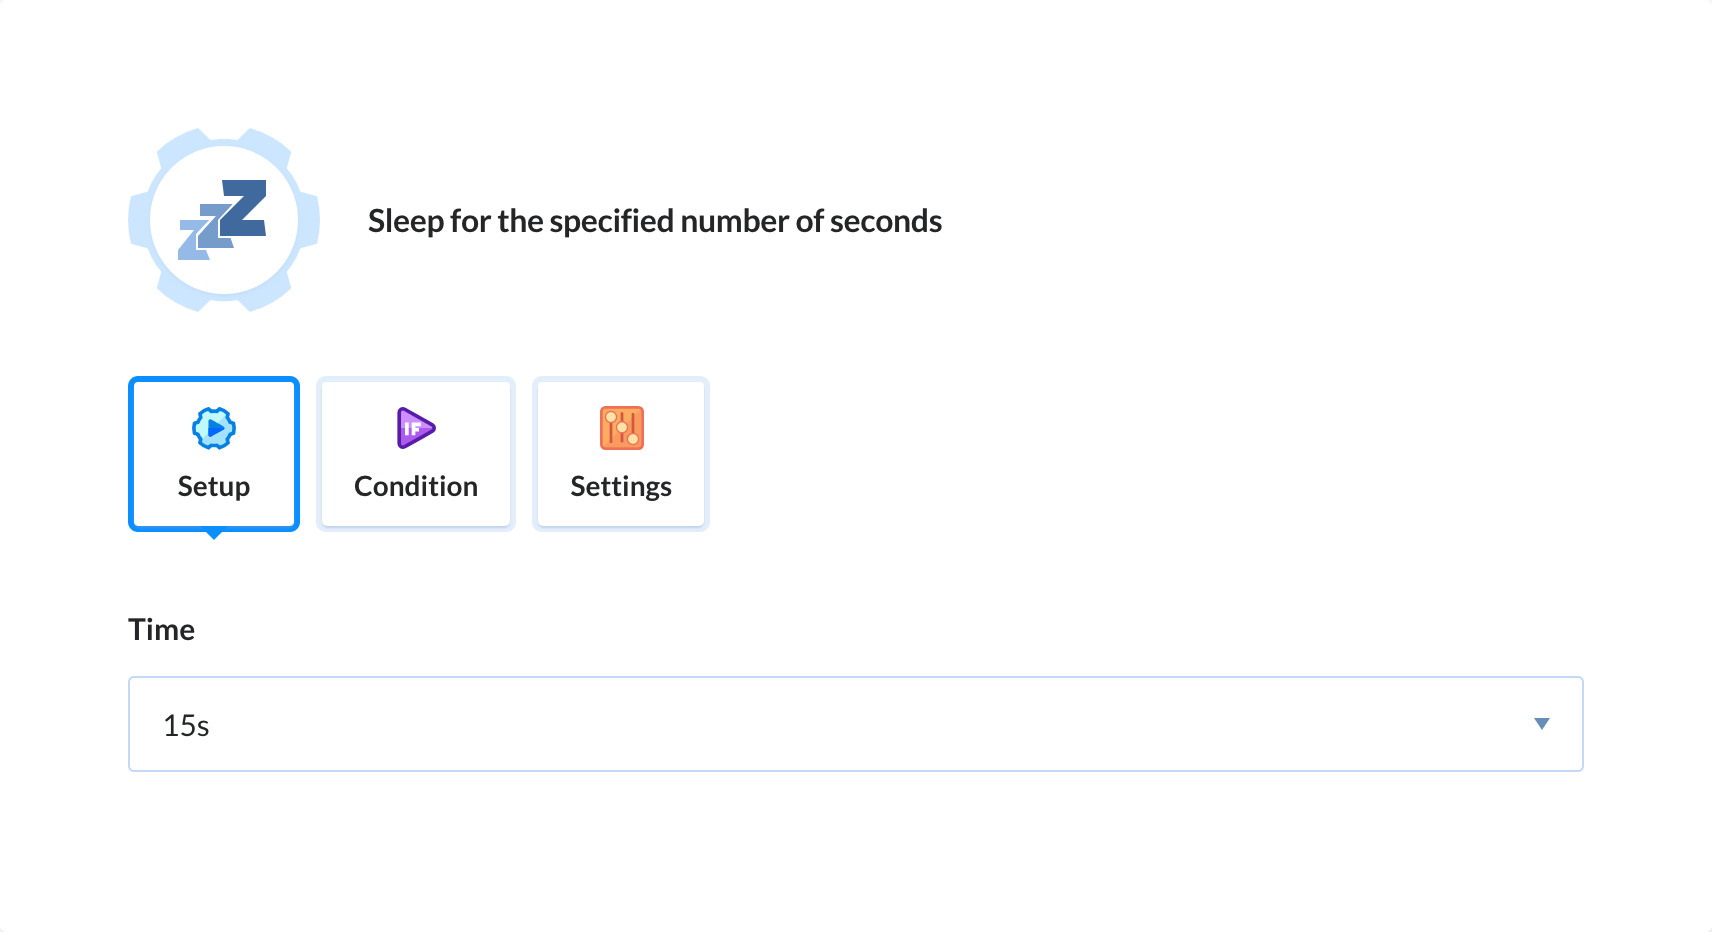Click the orange sliders Settings icon
1712x932 pixels.
621,428
